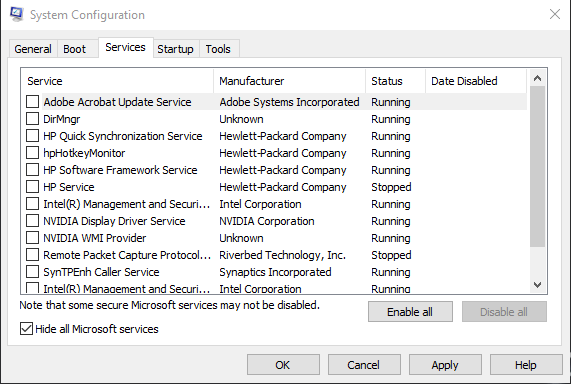Enable HP Quick Synchronization Service checkbox
Image resolution: width=571 pixels, height=384 pixels.
(32, 136)
